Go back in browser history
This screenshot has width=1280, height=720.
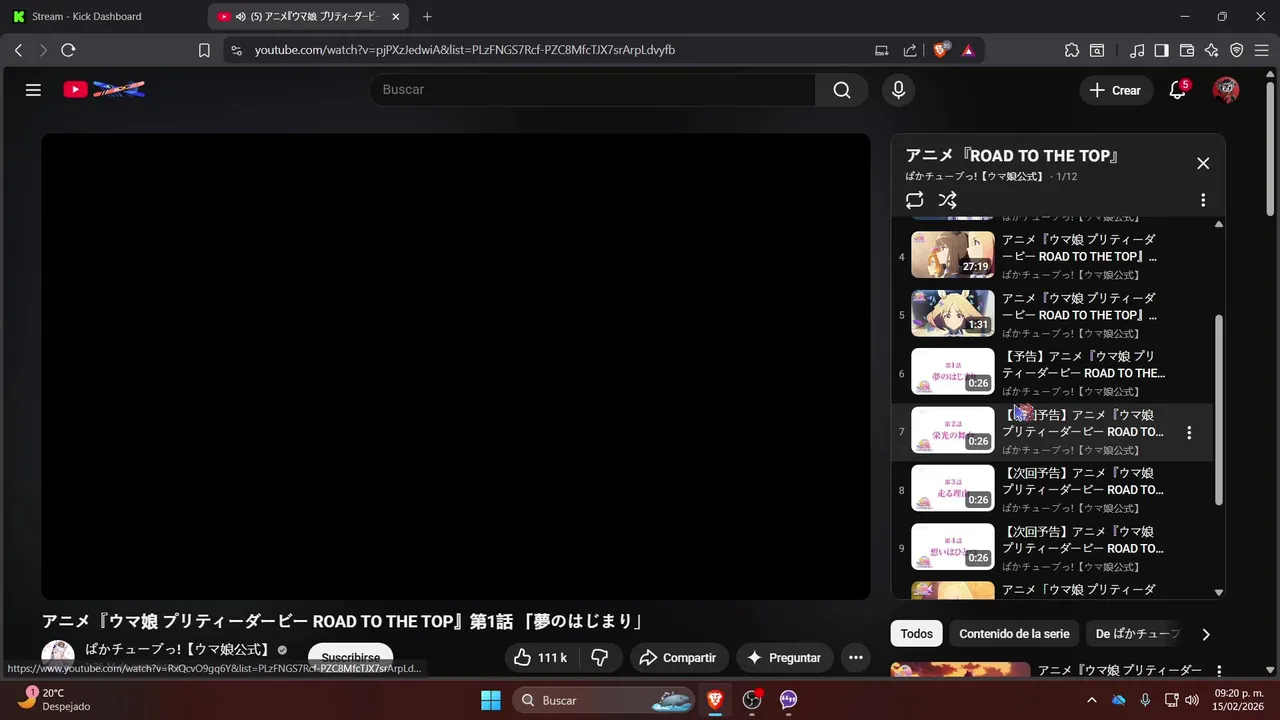(x=18, y=50)
